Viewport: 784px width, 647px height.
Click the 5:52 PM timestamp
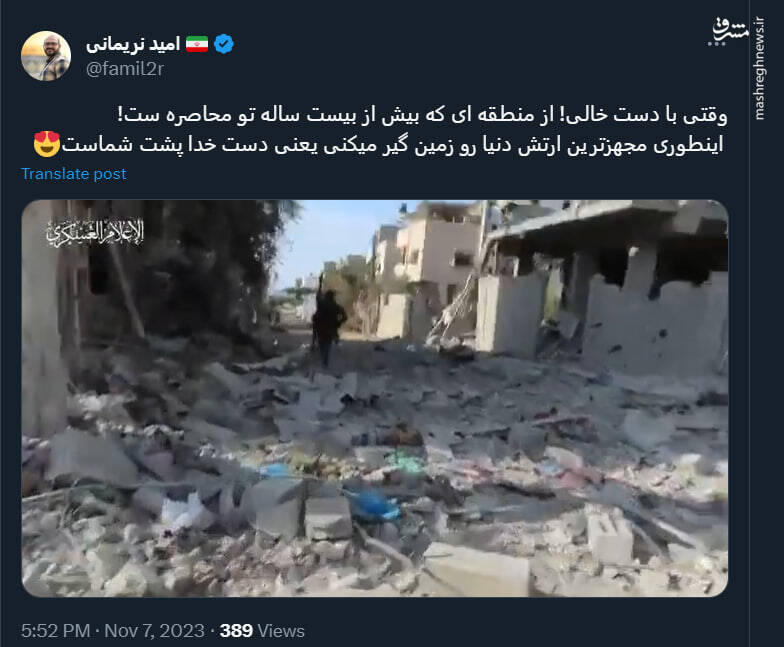click(x=56, y=630)
